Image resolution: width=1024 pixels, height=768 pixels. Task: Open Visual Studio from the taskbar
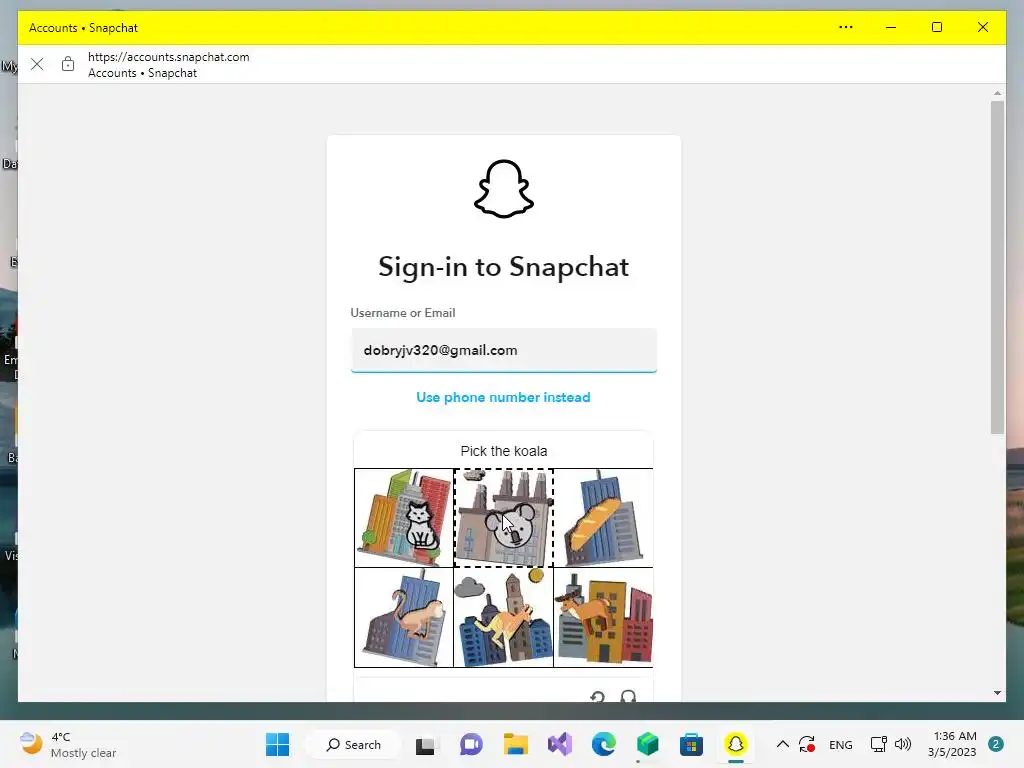[x=560, y=744]
